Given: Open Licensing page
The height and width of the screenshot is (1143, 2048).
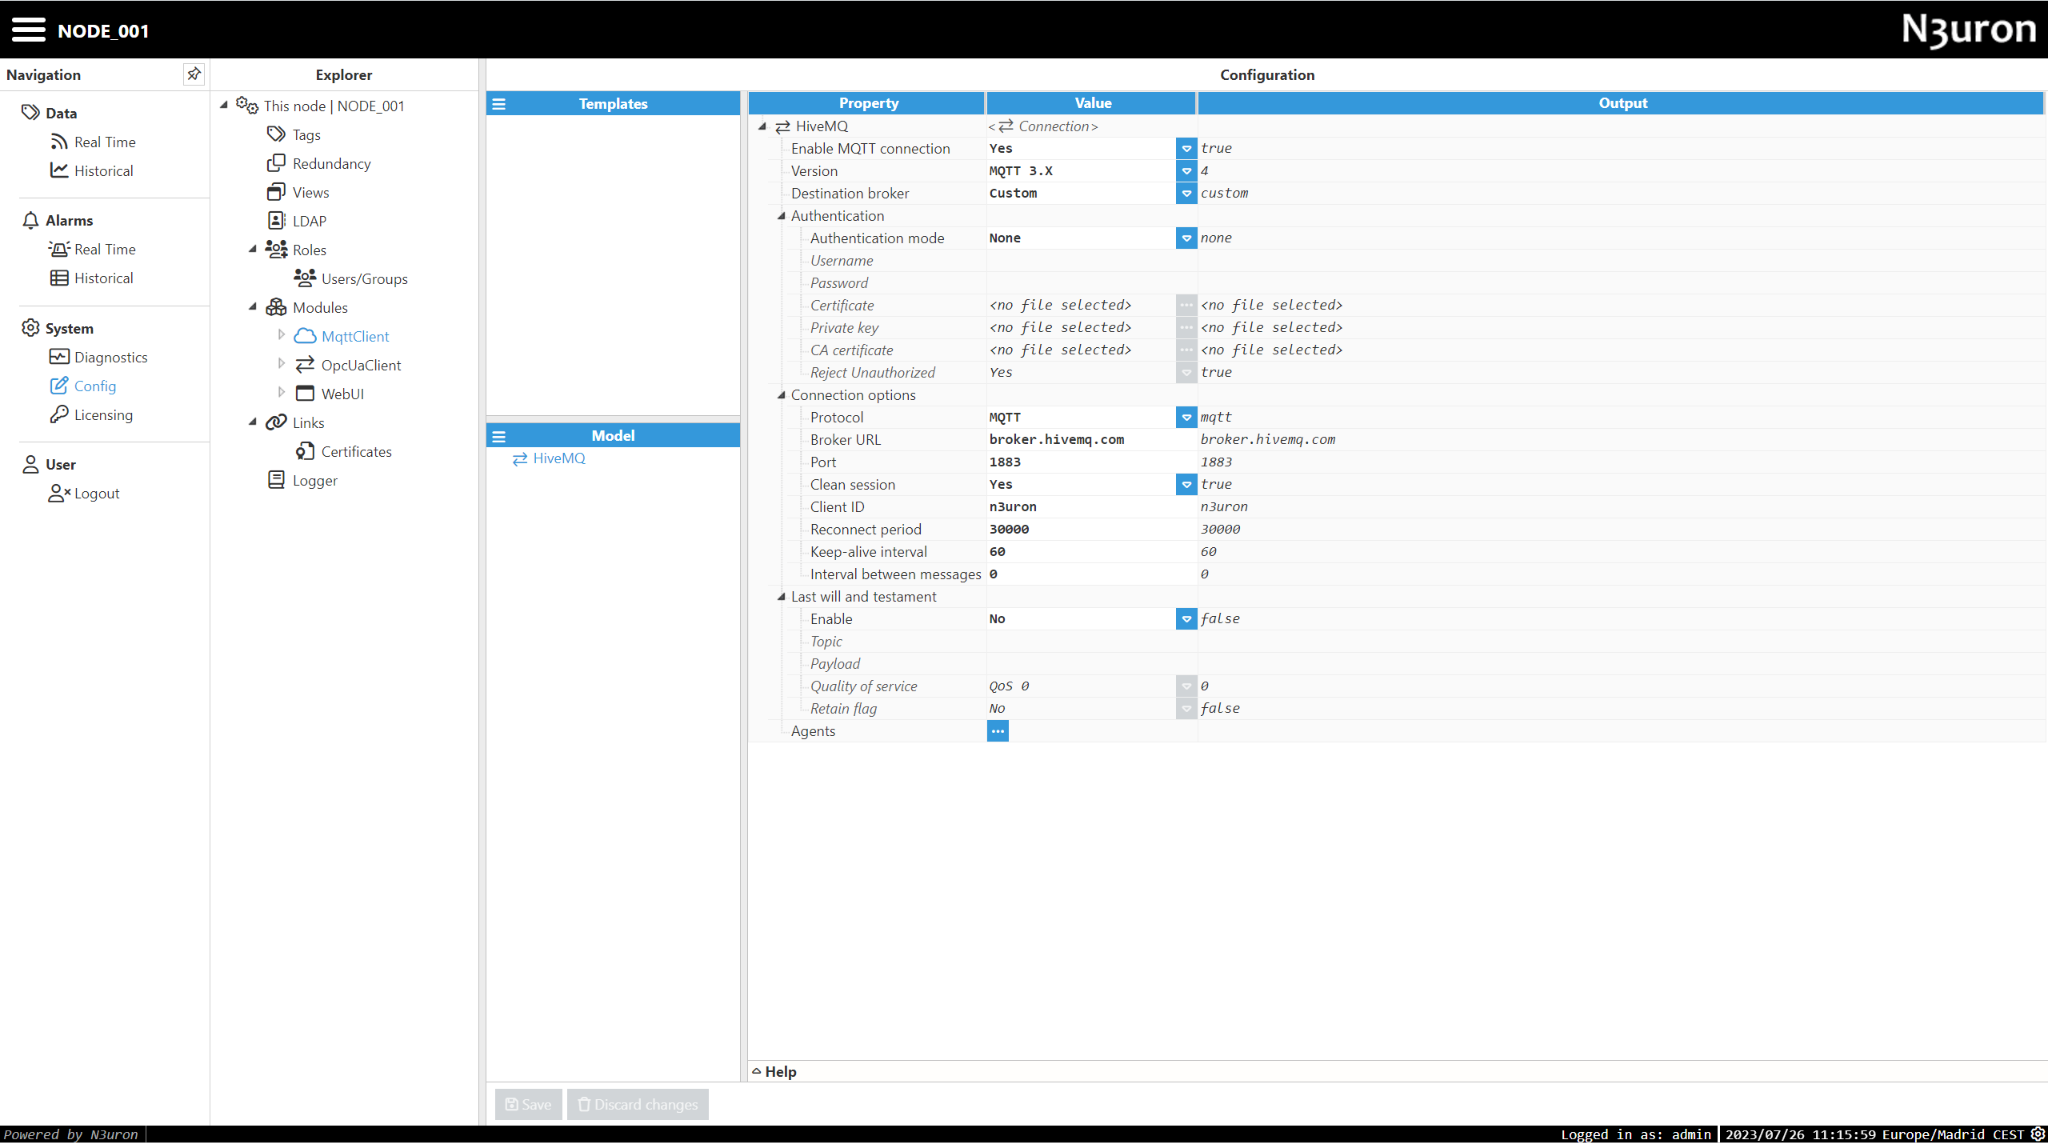Looking at the screenshot, I should point(91,415).
